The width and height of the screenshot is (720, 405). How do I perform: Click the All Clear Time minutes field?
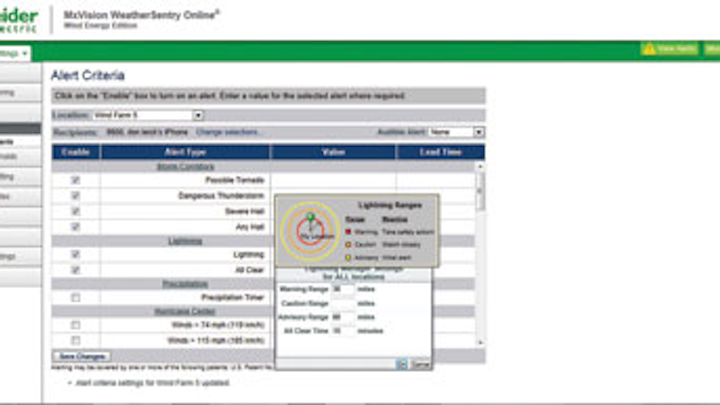(x=343, y=331)
